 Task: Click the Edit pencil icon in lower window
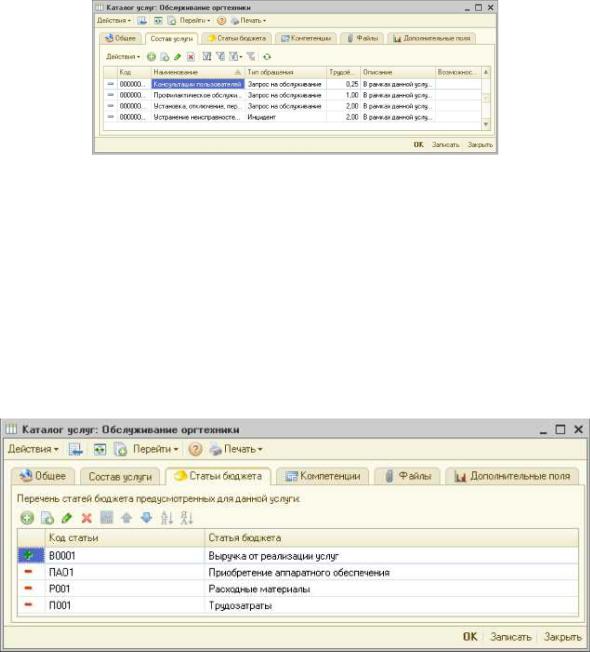(67, 518)
